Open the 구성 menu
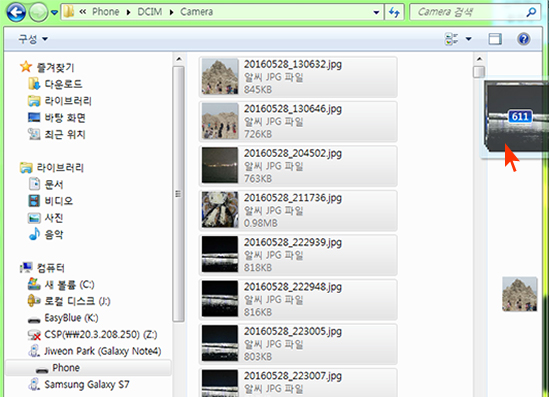Image resolution: width=549 pixels, height=397 pixels. [x=33, y=39]
